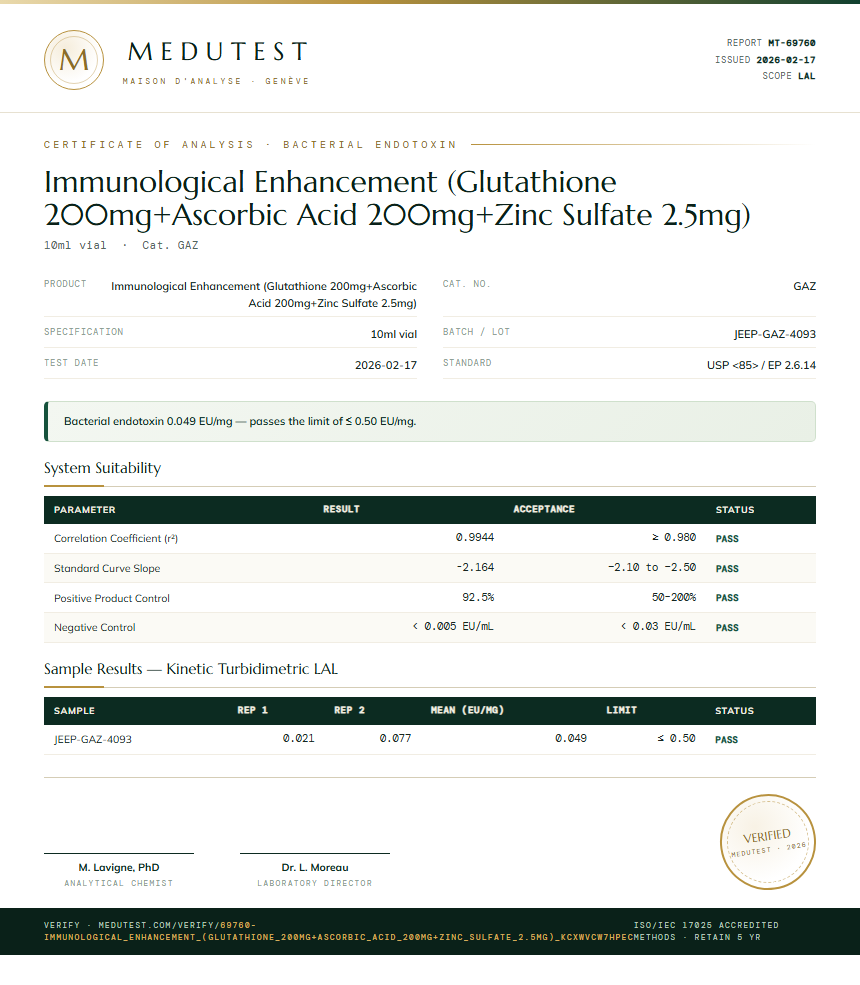Screen dimensions: 860x985
Task: Click PASS status for Standard Curve Slope
Action: click(727, 569)
